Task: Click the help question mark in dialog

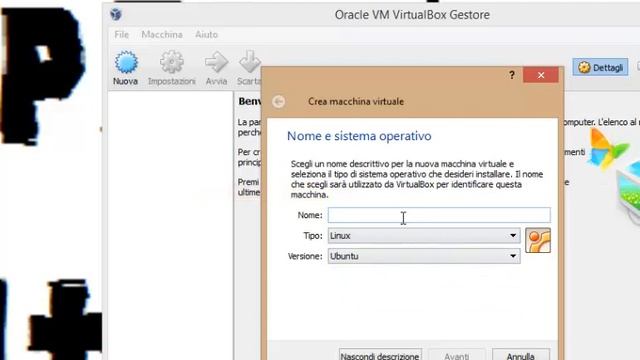Action: click(x=512, y=75)
